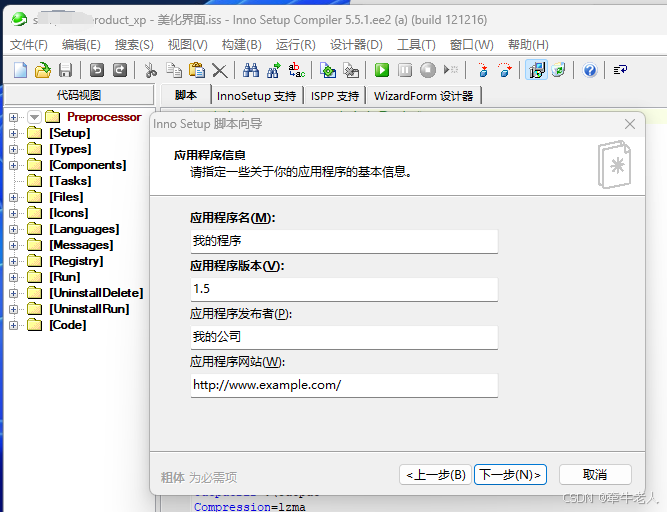The height and width of the screenshot is (512, 667).
Task: Click the Save floppy disk icon
Action: (x=65, y=70)
